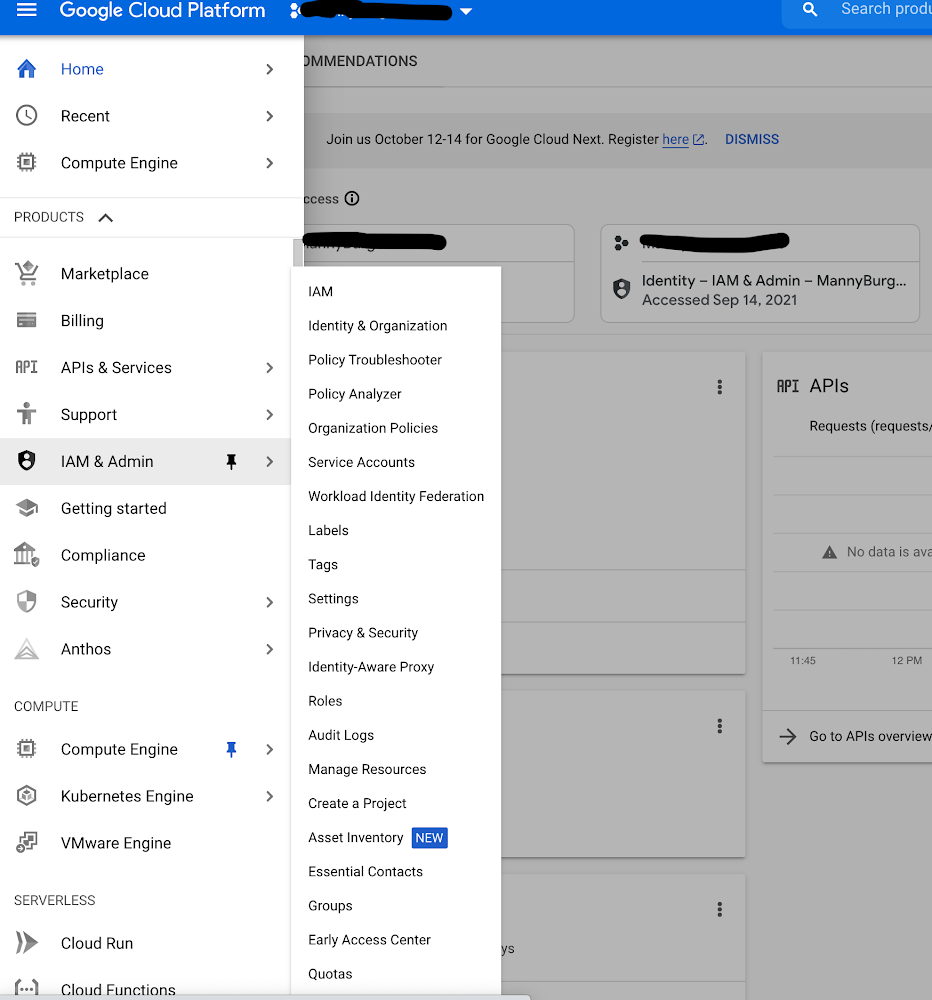The width and height of the screenshot is (932, 1000).
Task: Open the project selector dropdown at the top
Action: 466,11
